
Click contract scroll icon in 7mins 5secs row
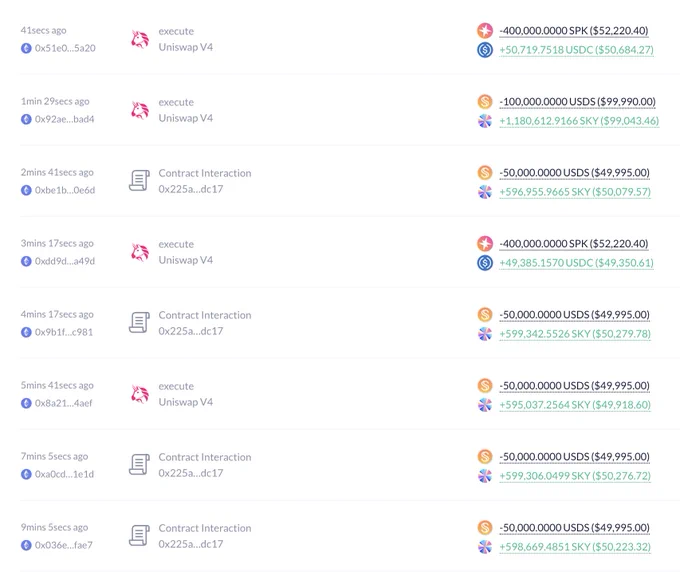point(139,465)
